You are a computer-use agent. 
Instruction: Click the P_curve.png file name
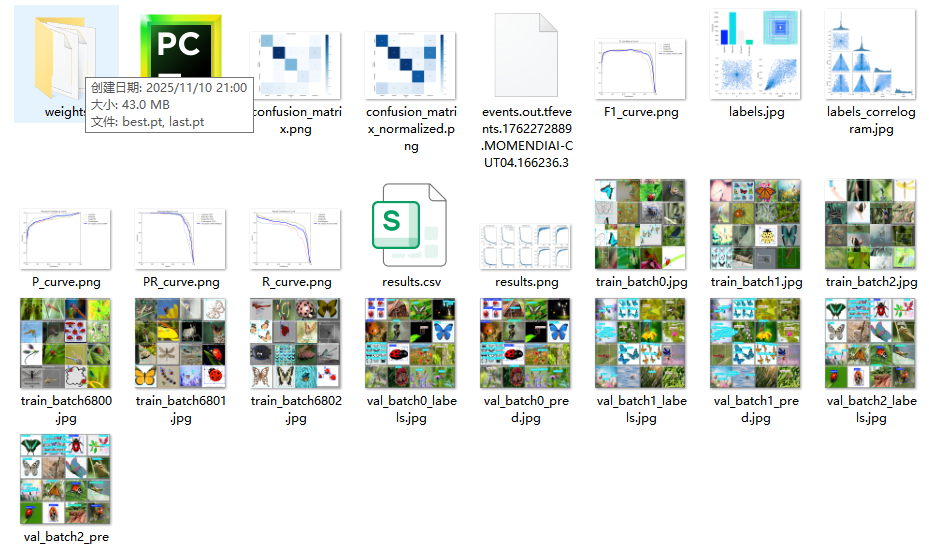click(x=66, y=282)
